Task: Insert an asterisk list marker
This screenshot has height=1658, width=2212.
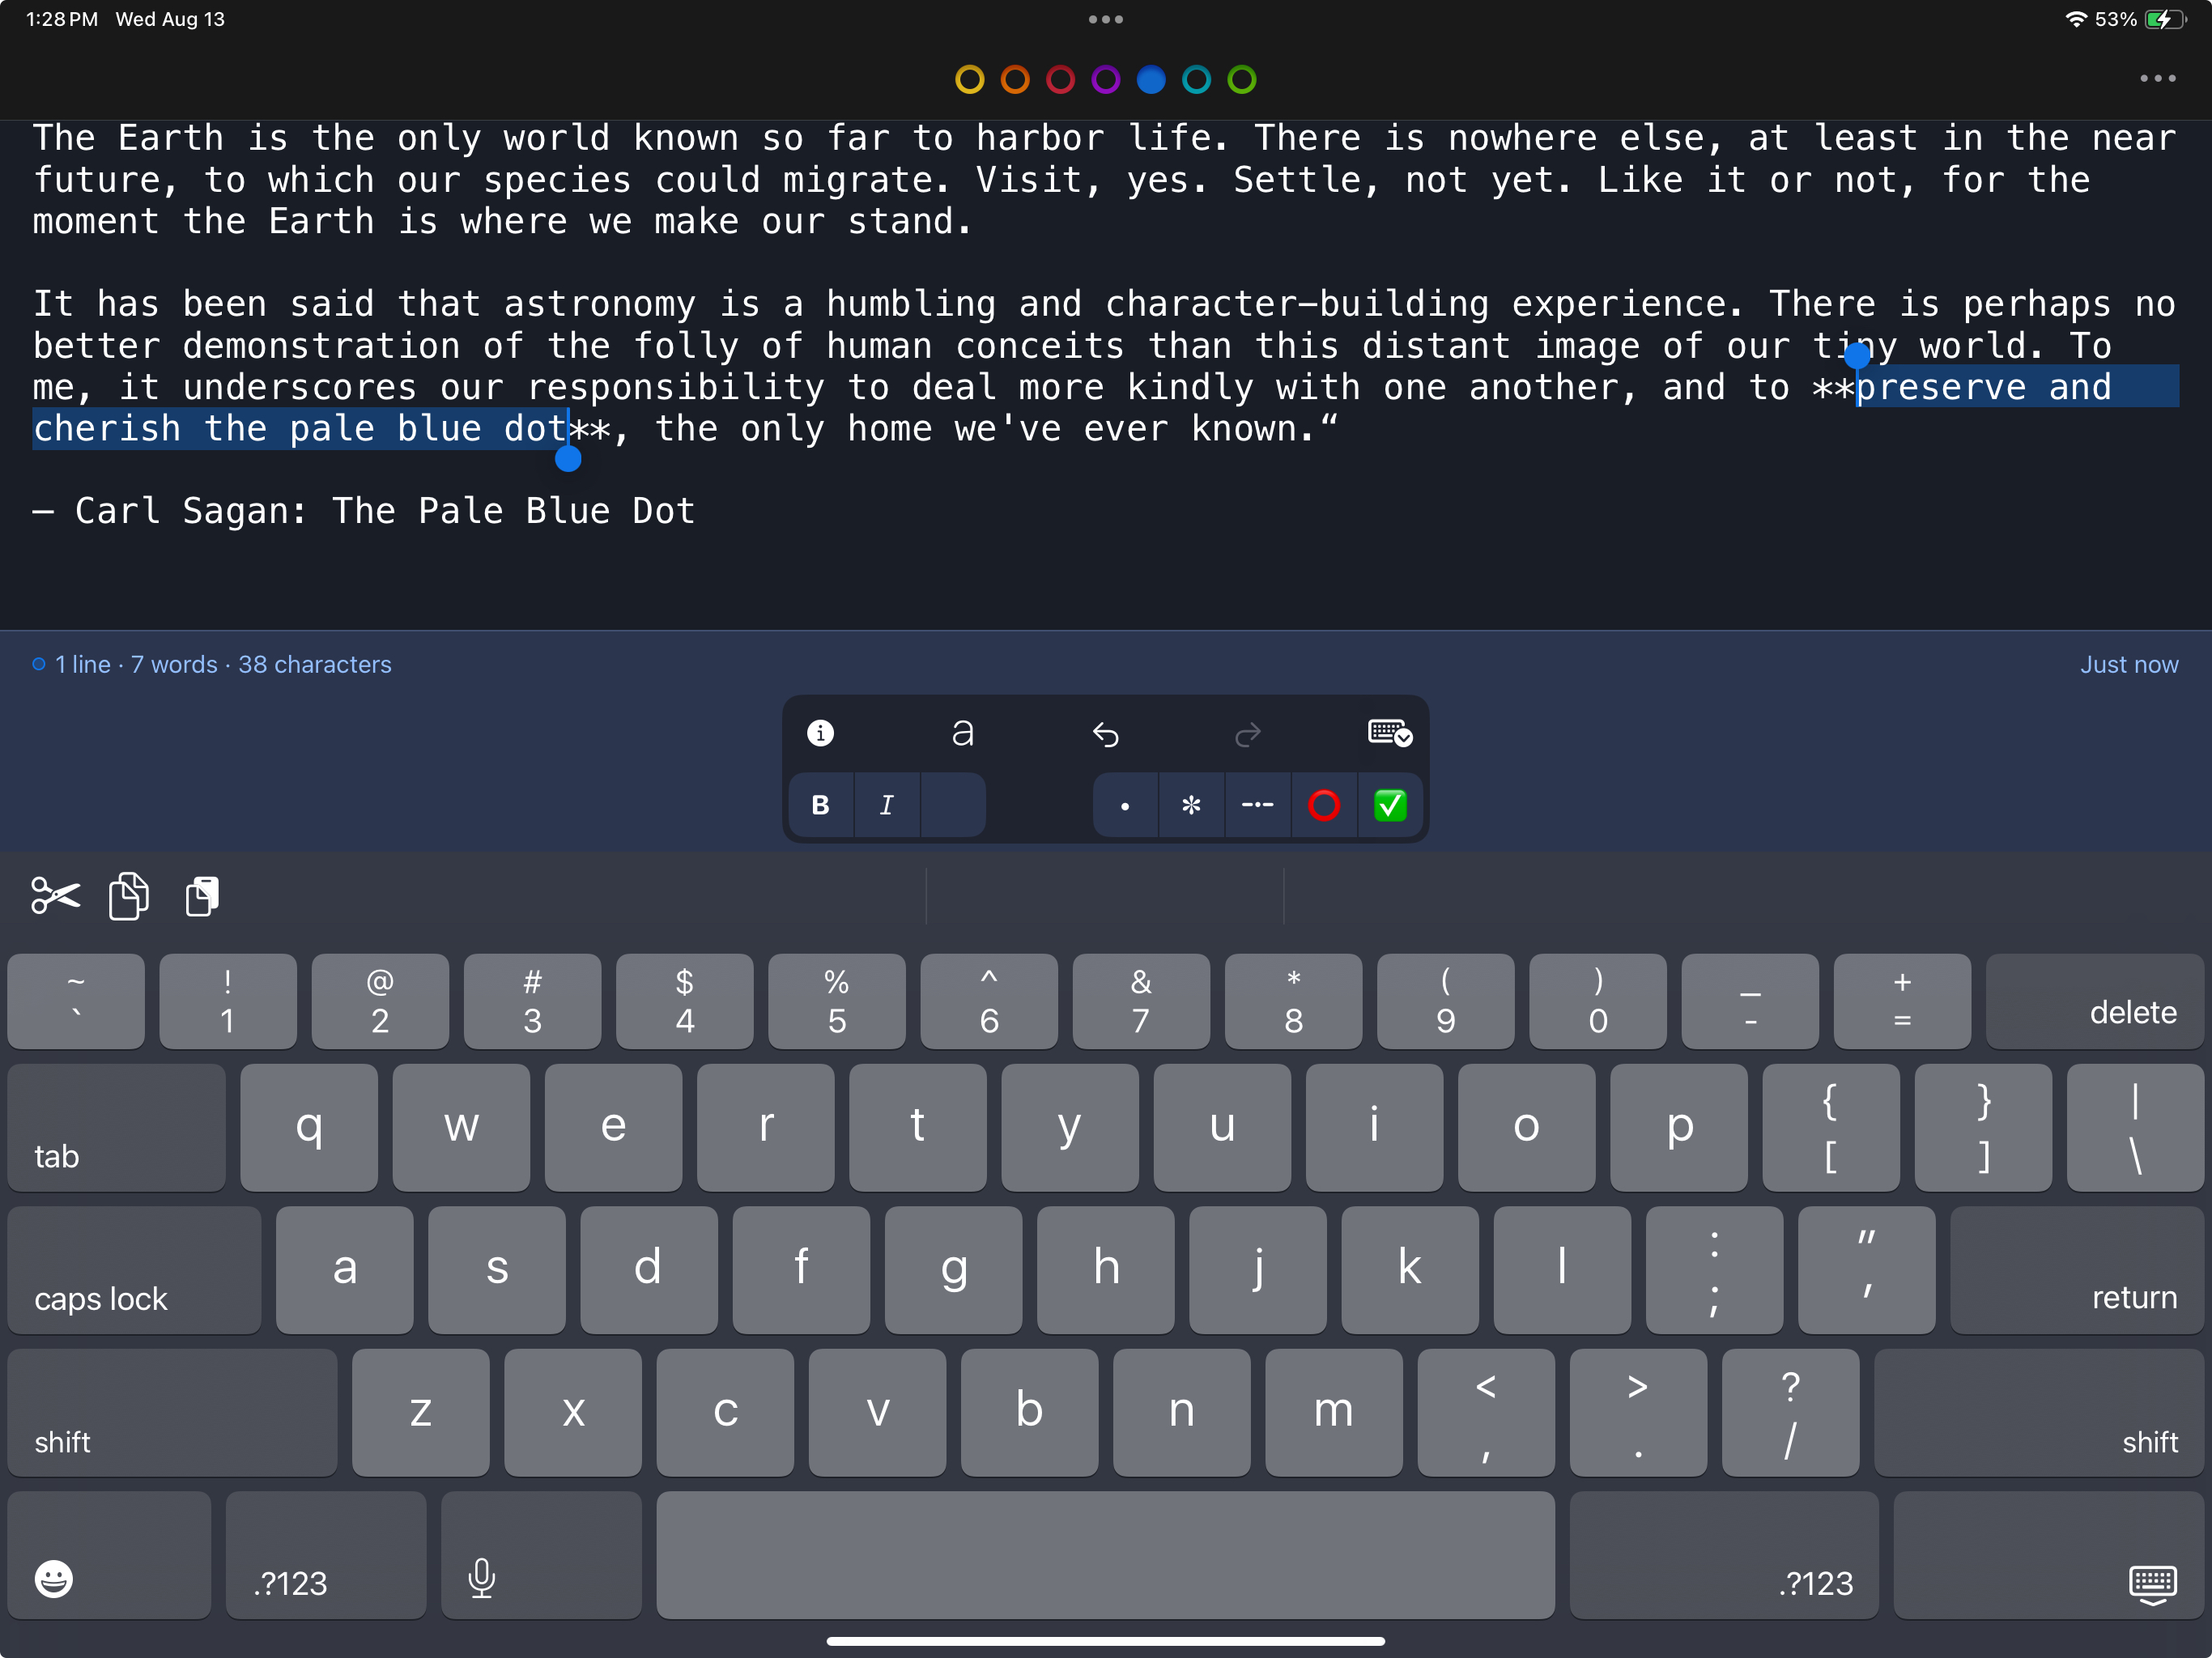Action: [1191, 804]
